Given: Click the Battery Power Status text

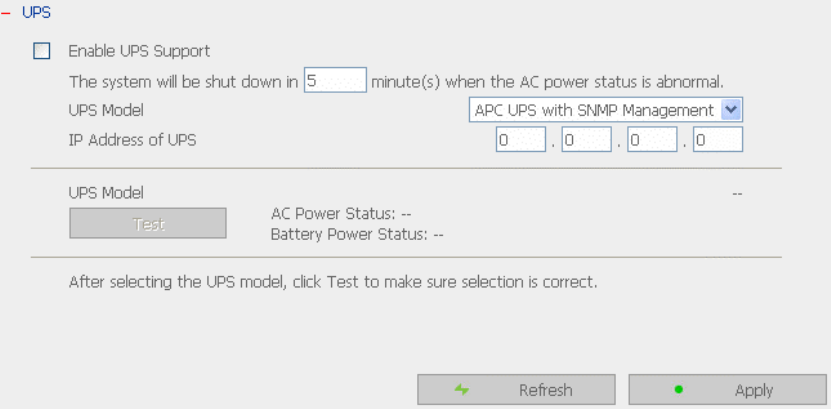Looking at the screenshot, I should pos(356,235).
